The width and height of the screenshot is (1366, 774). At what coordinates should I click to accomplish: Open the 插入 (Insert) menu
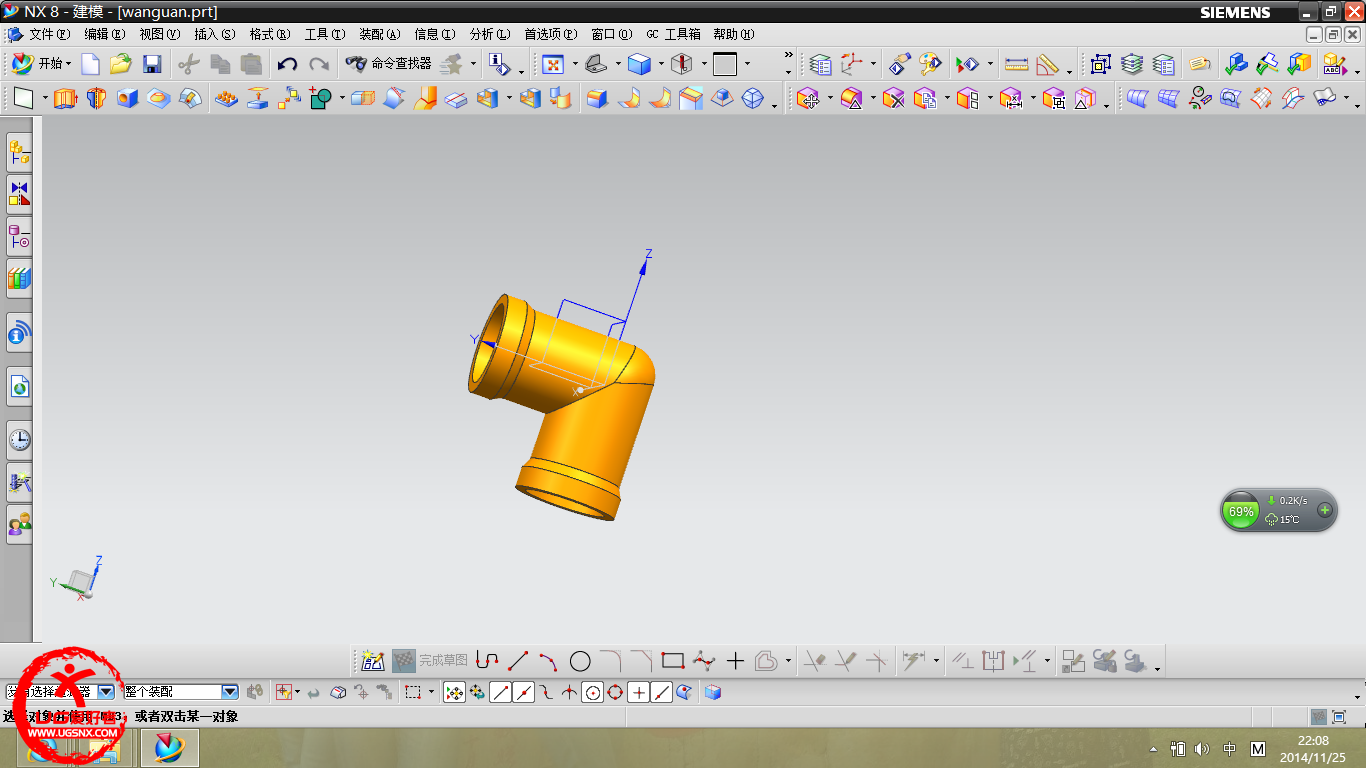215,34
